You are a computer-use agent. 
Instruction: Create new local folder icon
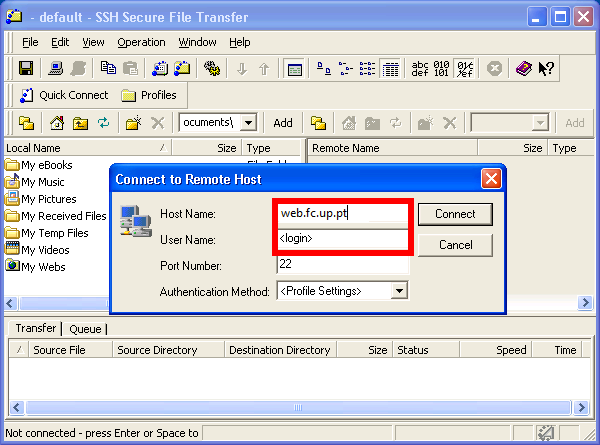click(x=134, y=123)
